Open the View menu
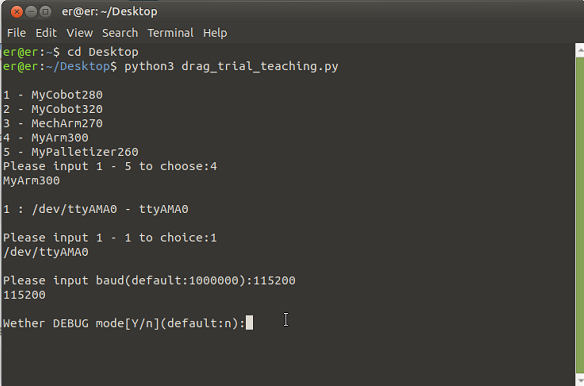Viewport: 584px width, 386px height. click(x=80, y=33)
